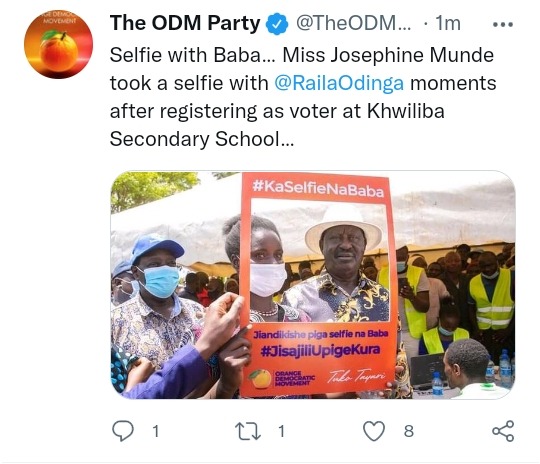Image resolution: width=540 pixels, height=464 pixels.
Task: Open the reply speech bubble icon
Action: click(123, 431)
